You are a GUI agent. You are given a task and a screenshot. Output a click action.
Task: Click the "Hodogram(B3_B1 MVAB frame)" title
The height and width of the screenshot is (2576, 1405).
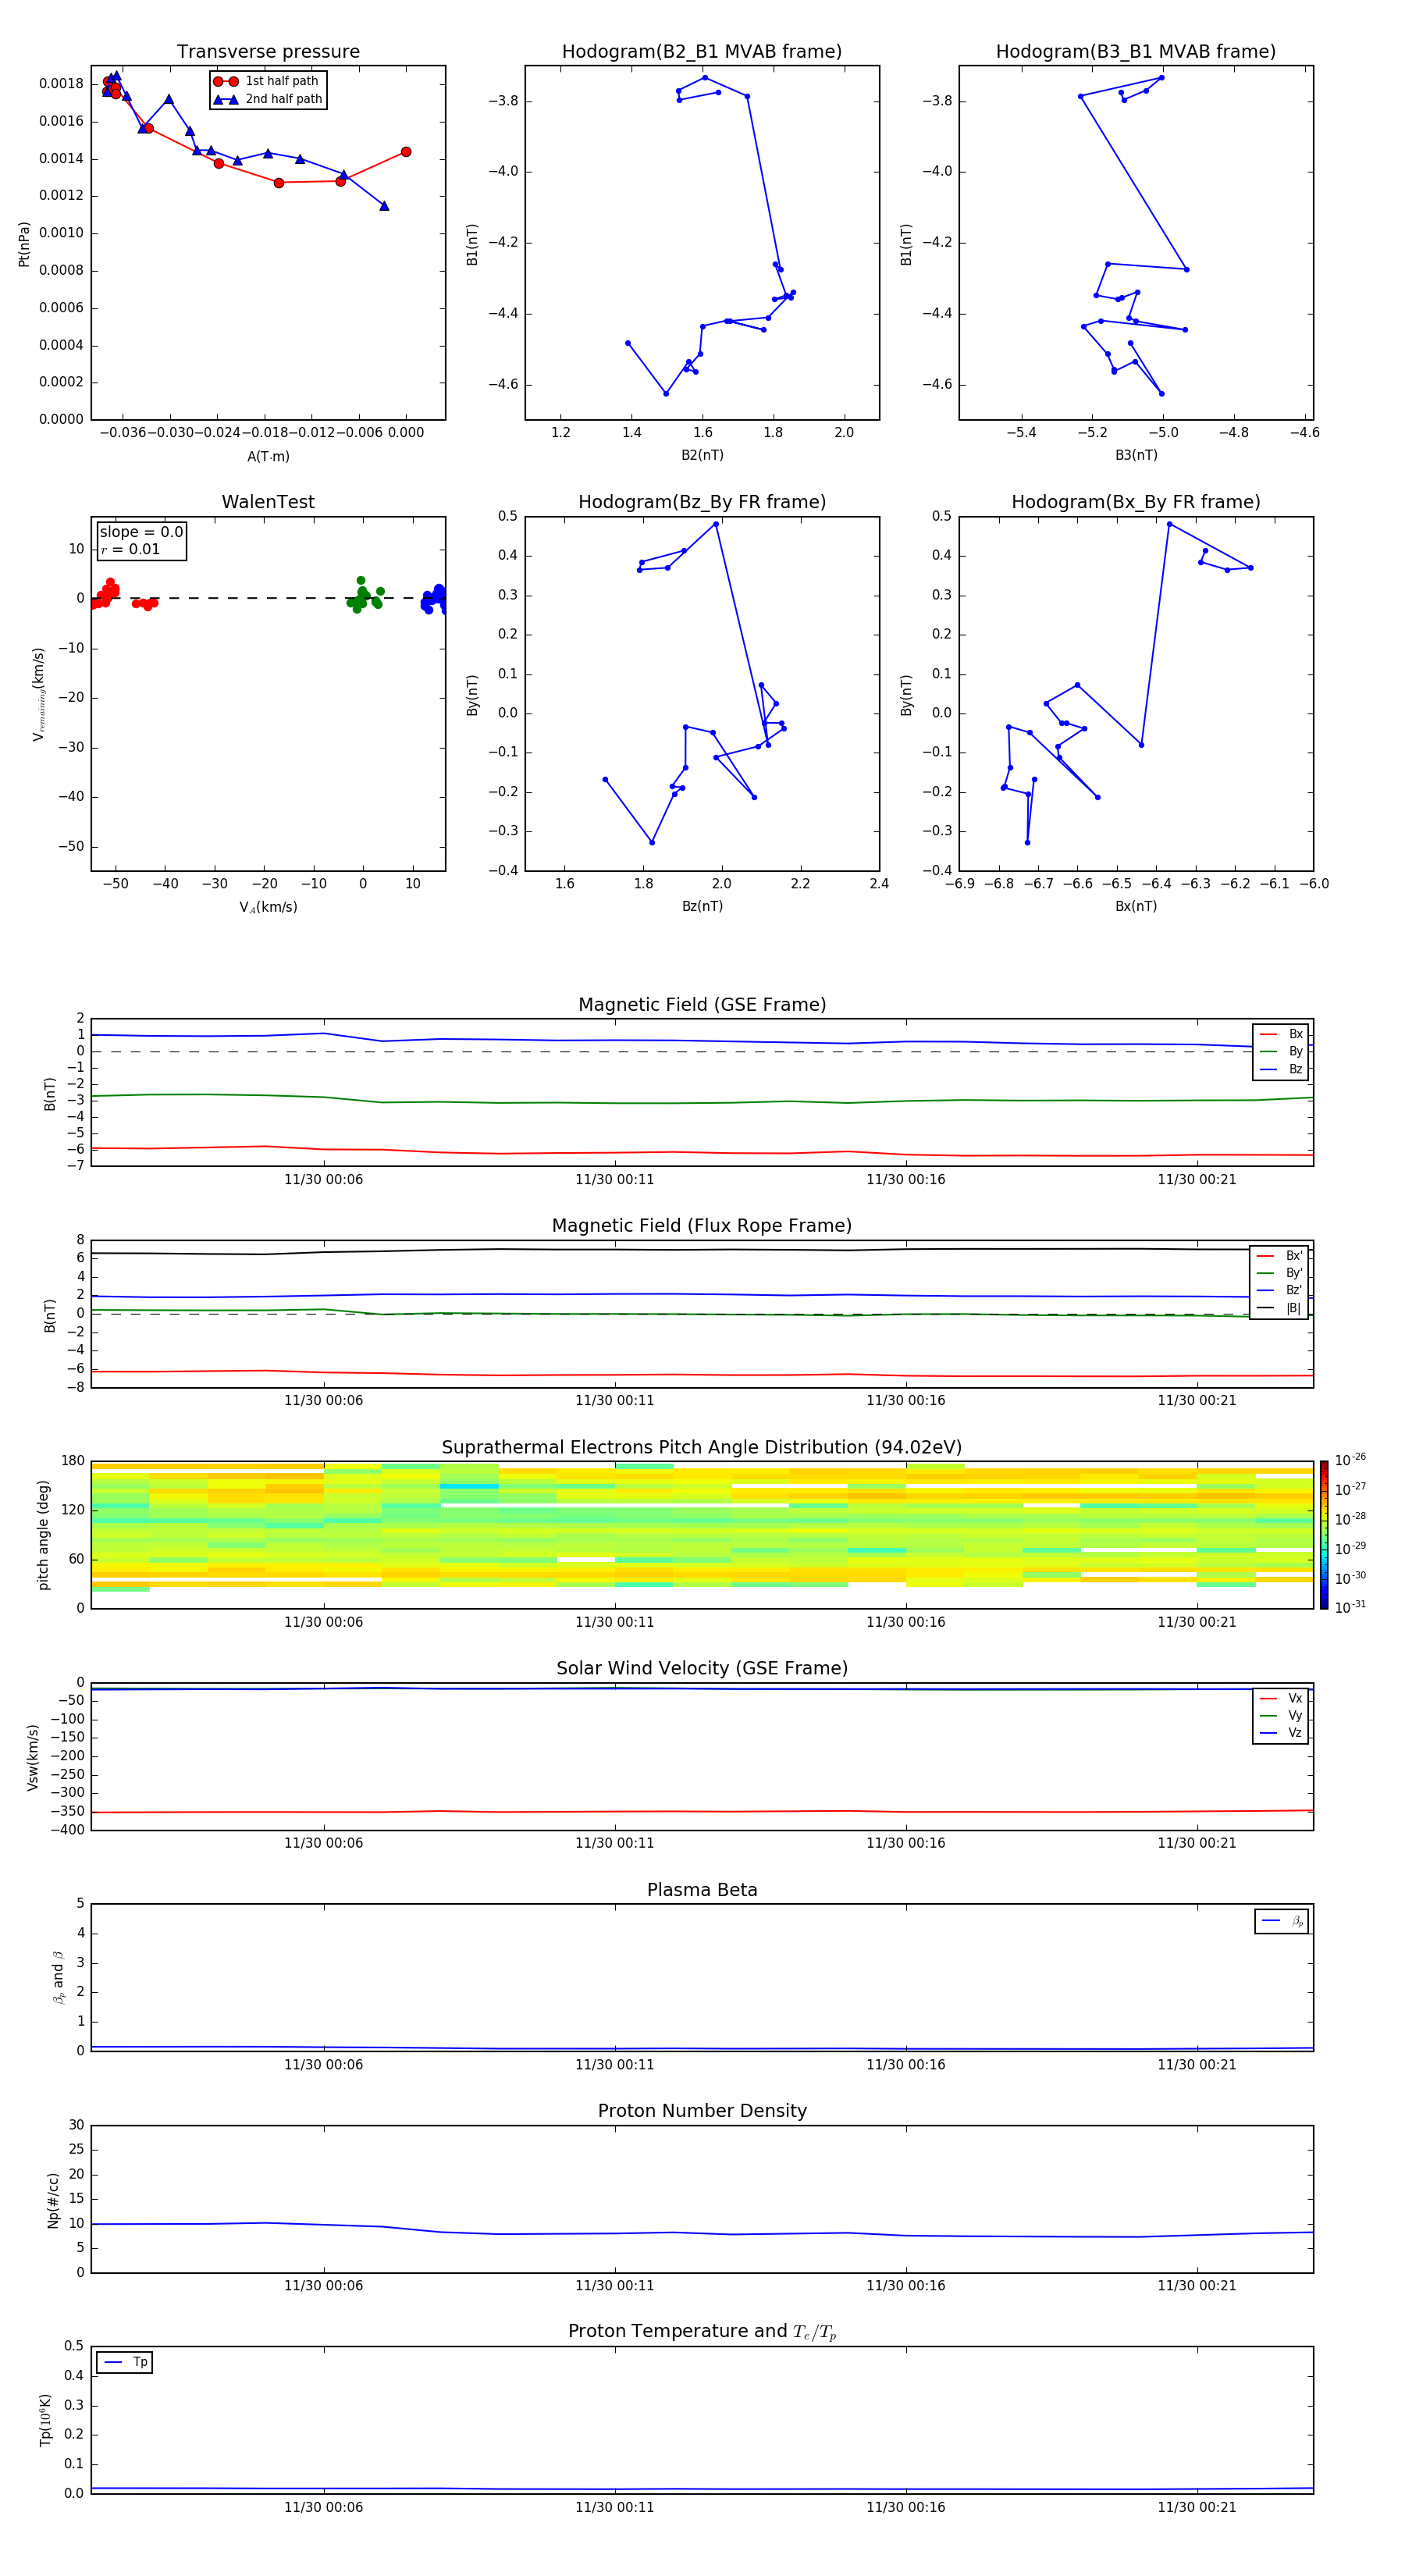[x=1136, y=52]
